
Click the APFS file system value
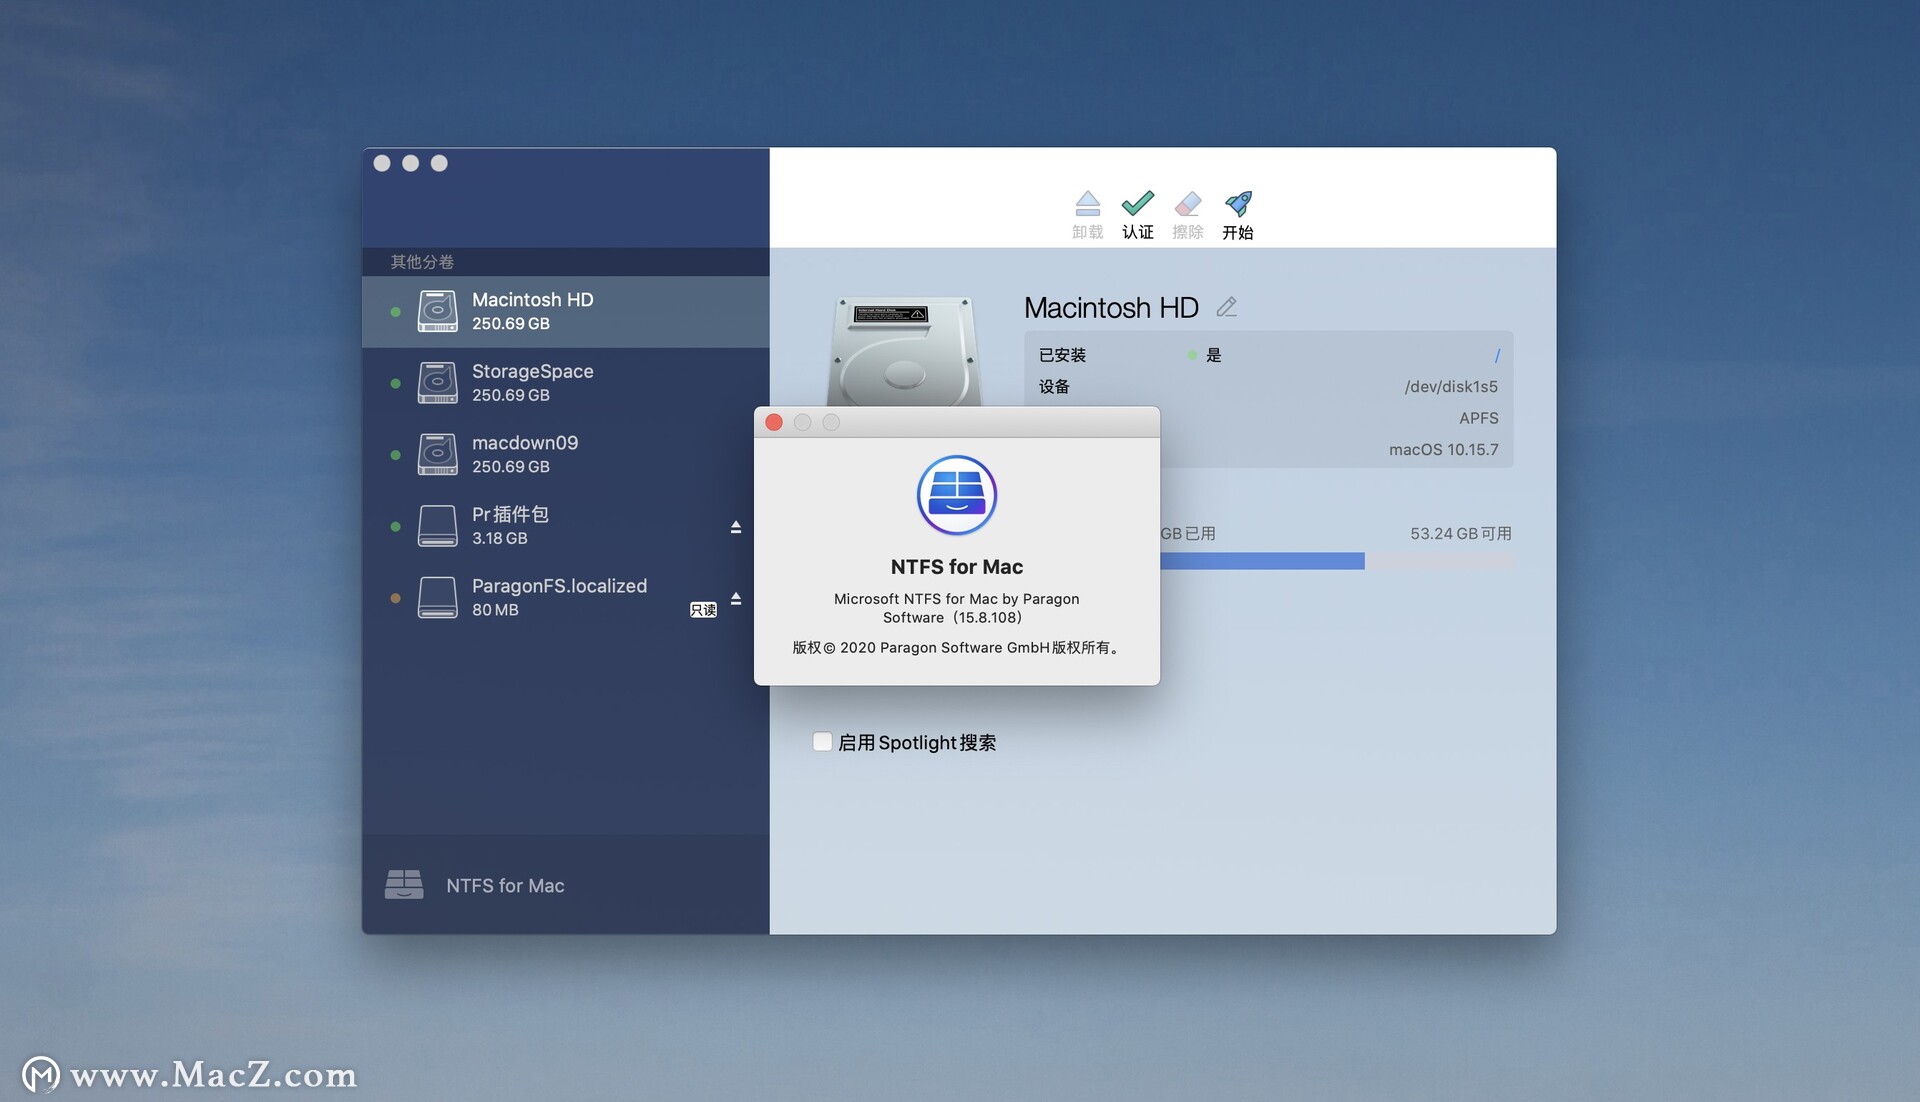click(x=1478, y=418)
